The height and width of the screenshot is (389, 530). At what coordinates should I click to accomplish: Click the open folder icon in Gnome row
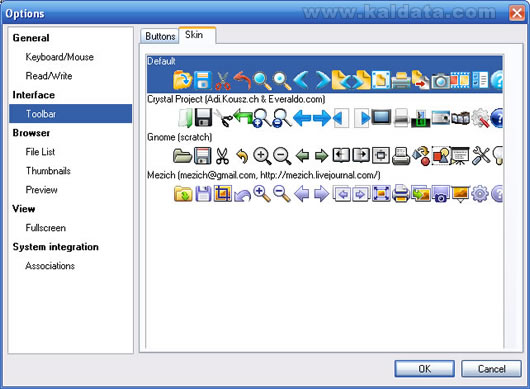point(183,156)
